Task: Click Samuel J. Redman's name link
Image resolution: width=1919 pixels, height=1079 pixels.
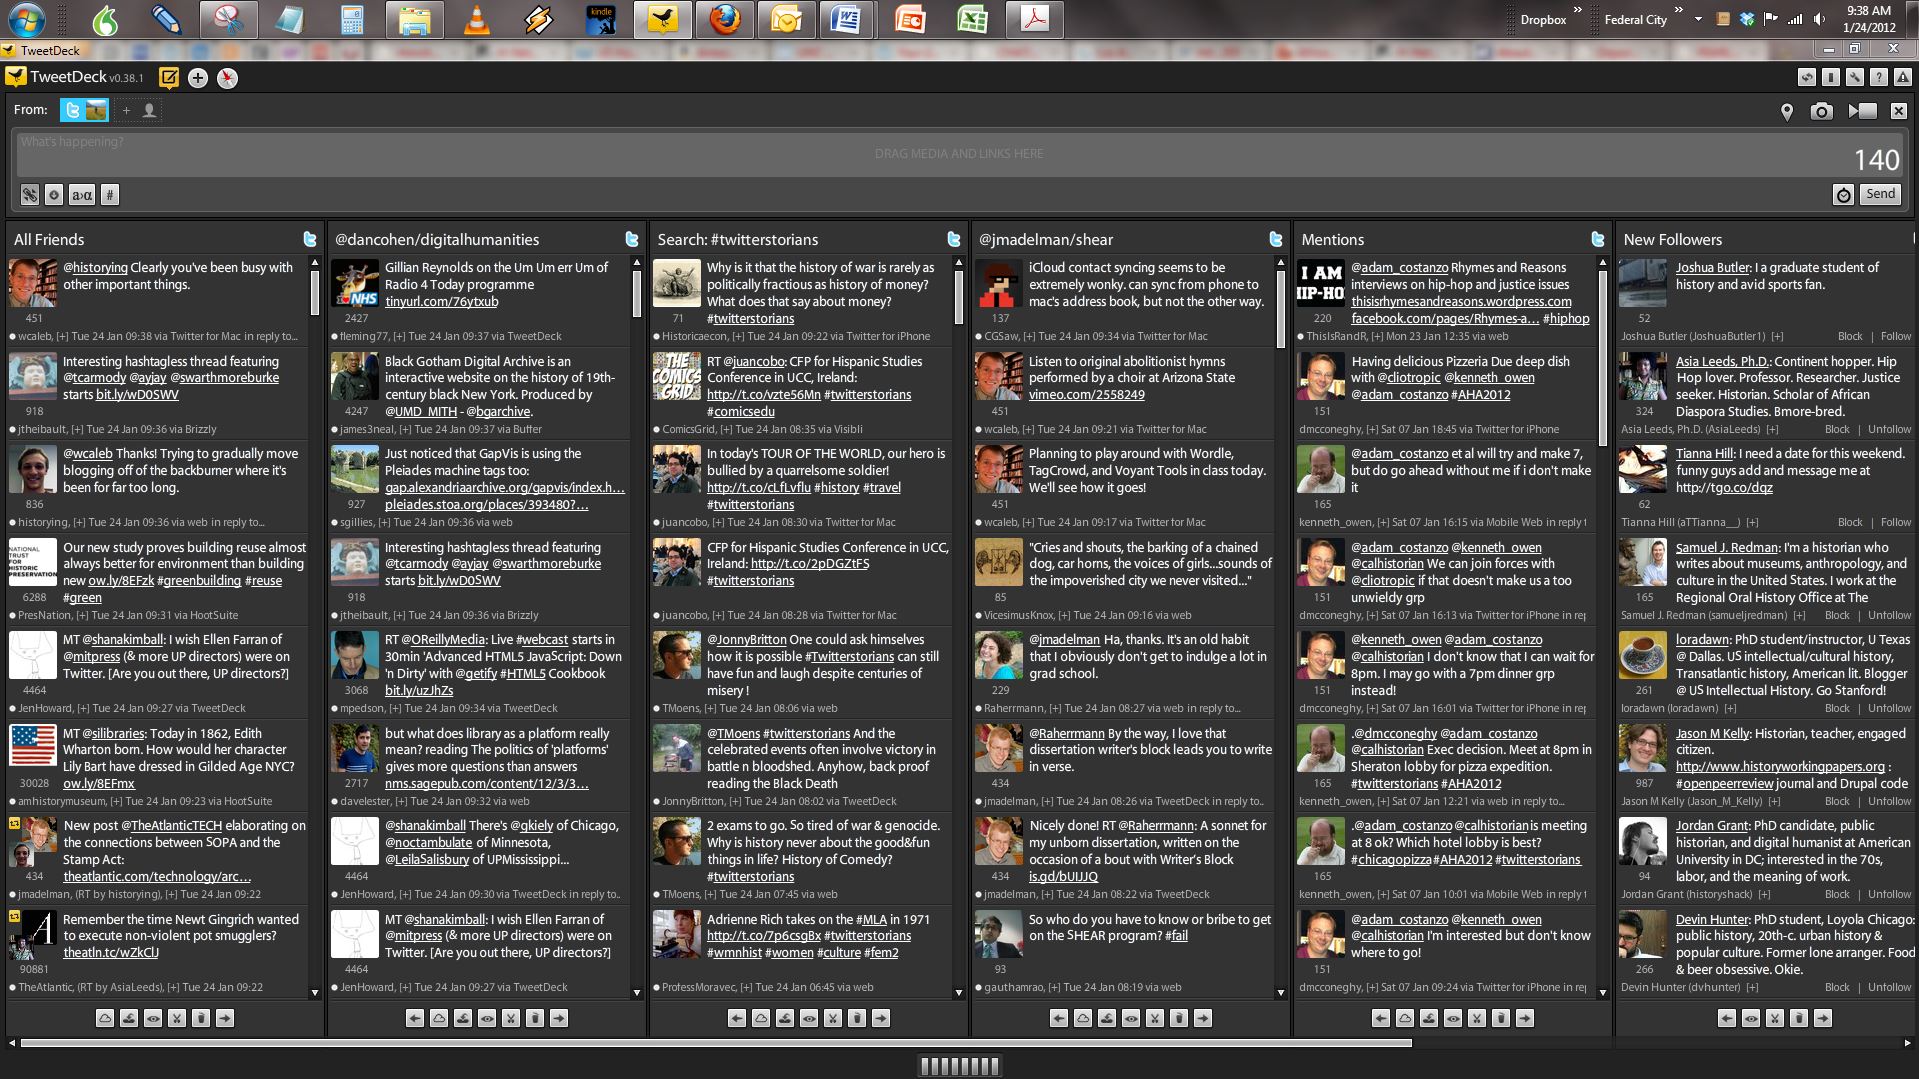Action: (1727, 548)
